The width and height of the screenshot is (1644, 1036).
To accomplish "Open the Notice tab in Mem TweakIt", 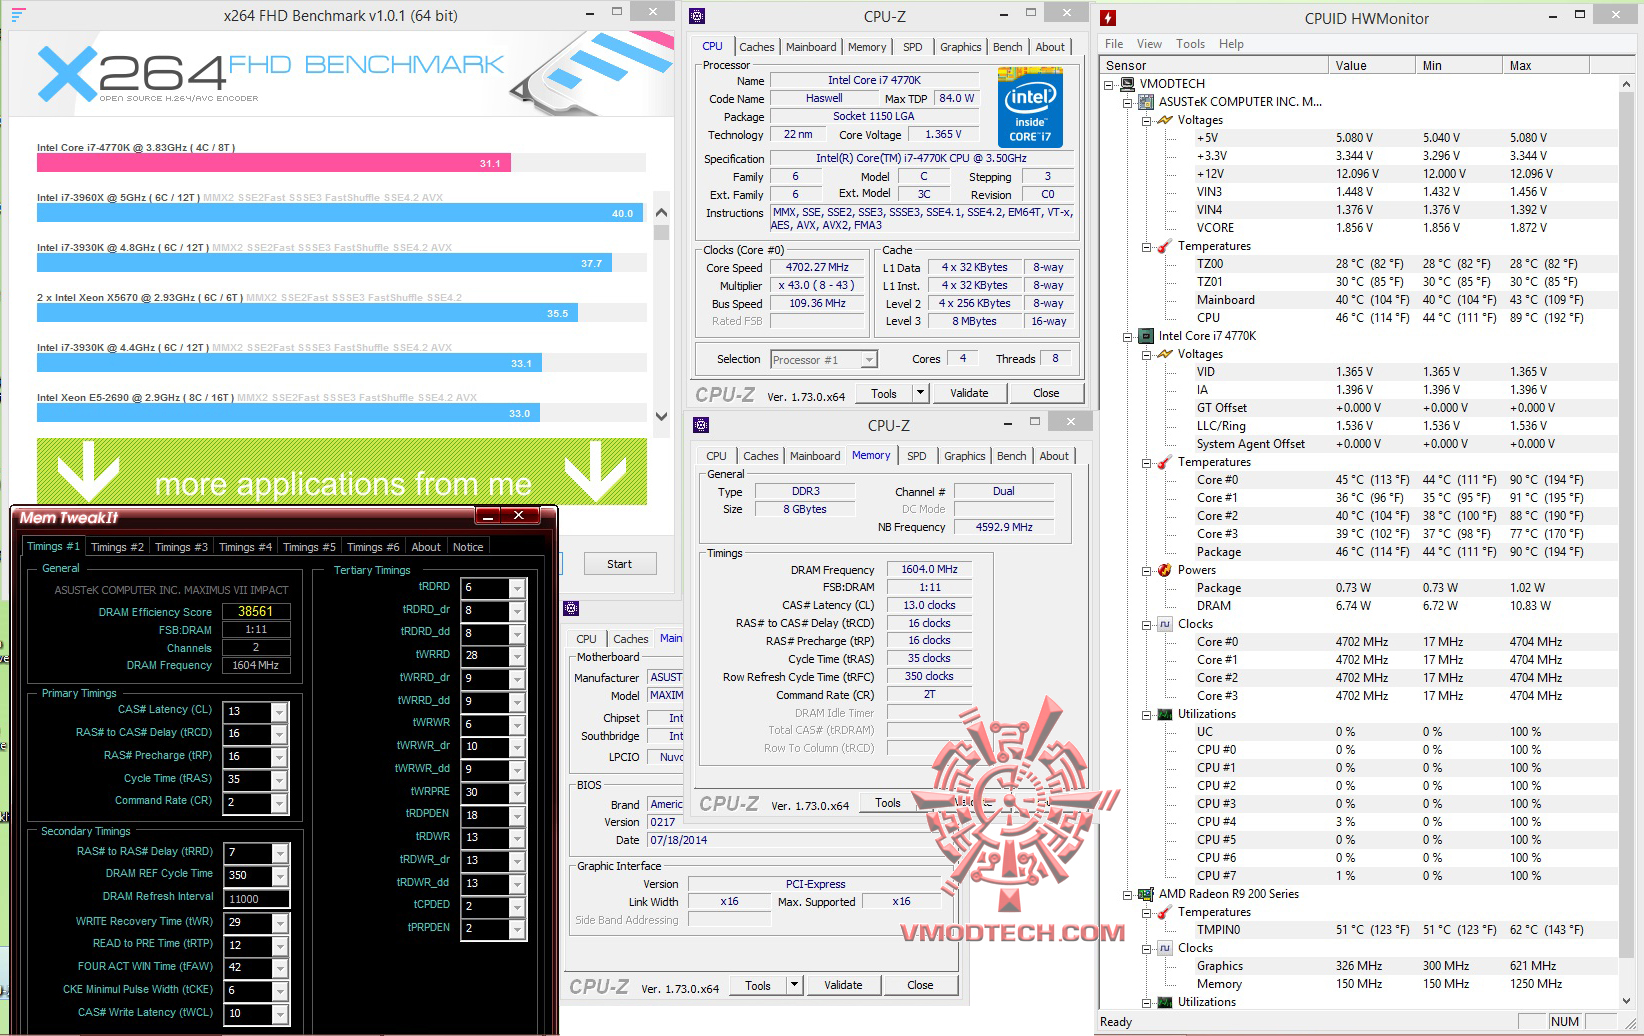I will coord(468,547).
